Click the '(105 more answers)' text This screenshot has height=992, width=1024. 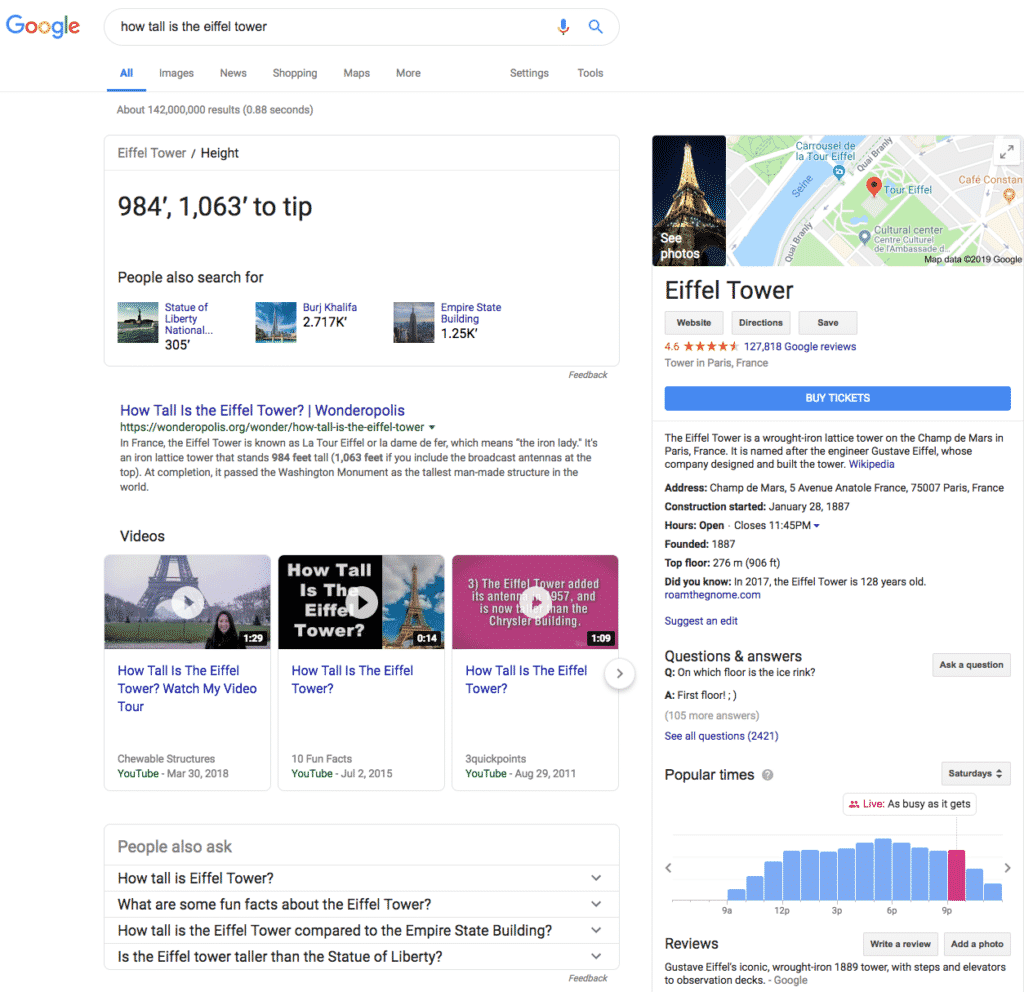coord(712,716)
